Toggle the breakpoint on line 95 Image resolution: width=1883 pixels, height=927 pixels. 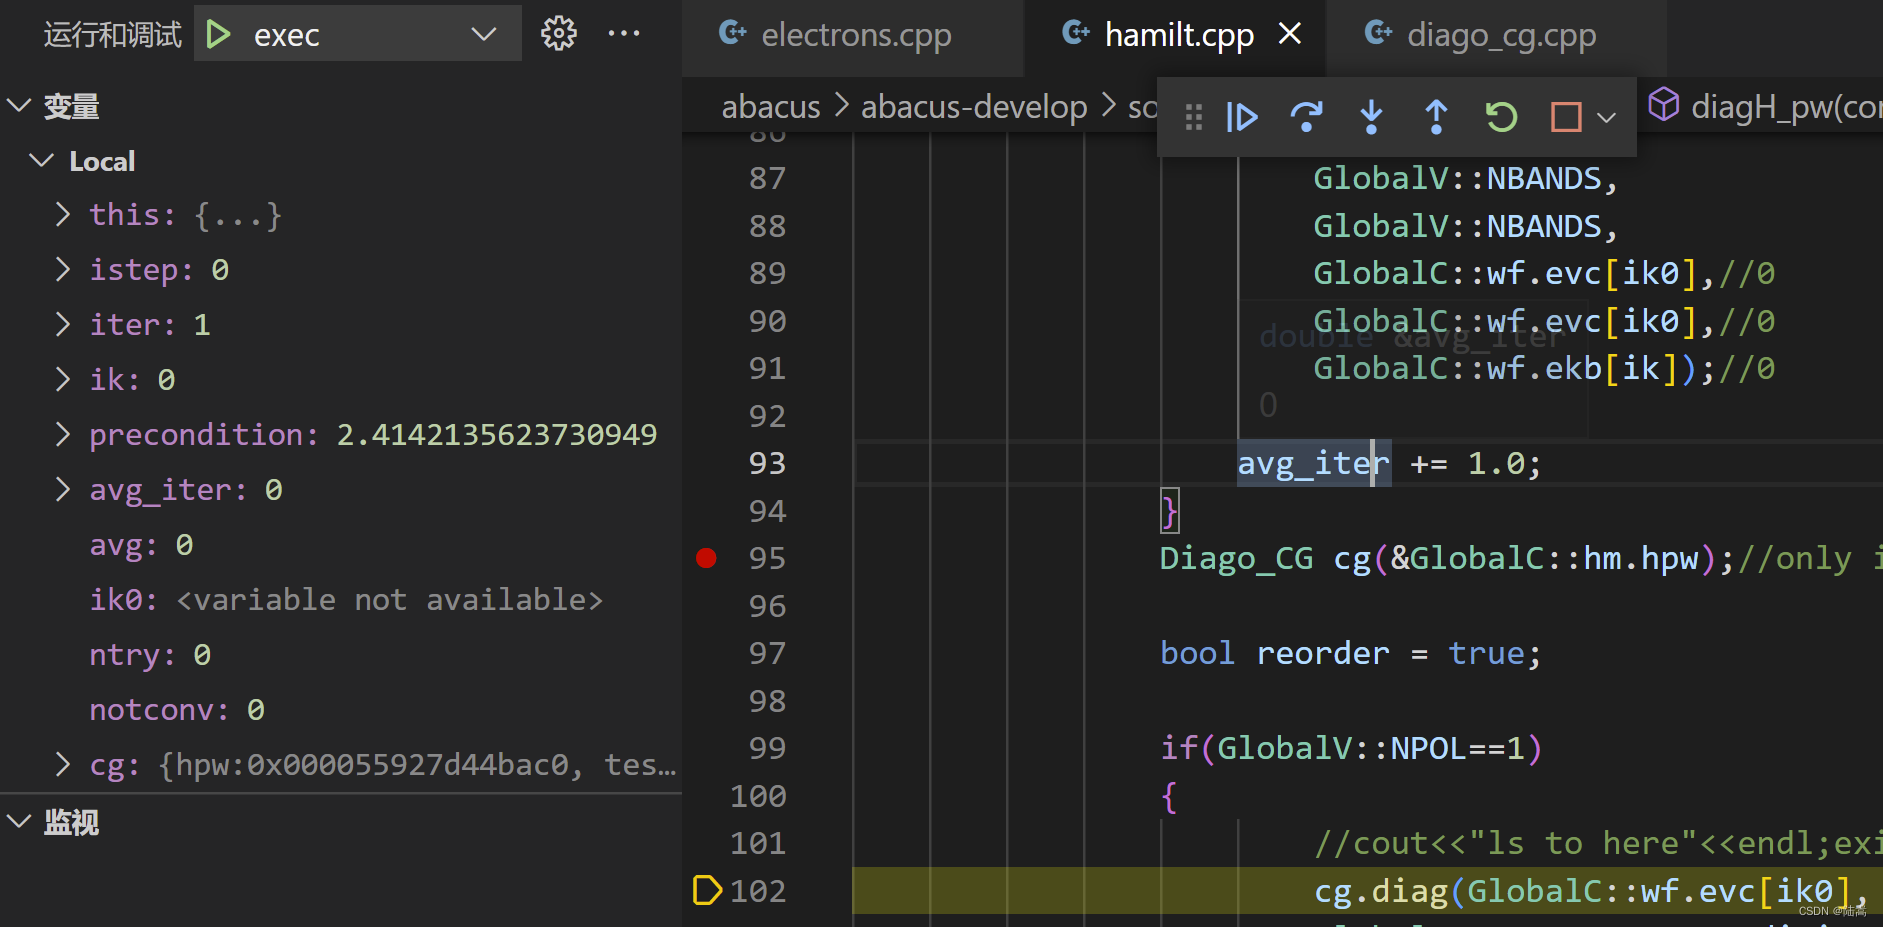pos(706,558)
